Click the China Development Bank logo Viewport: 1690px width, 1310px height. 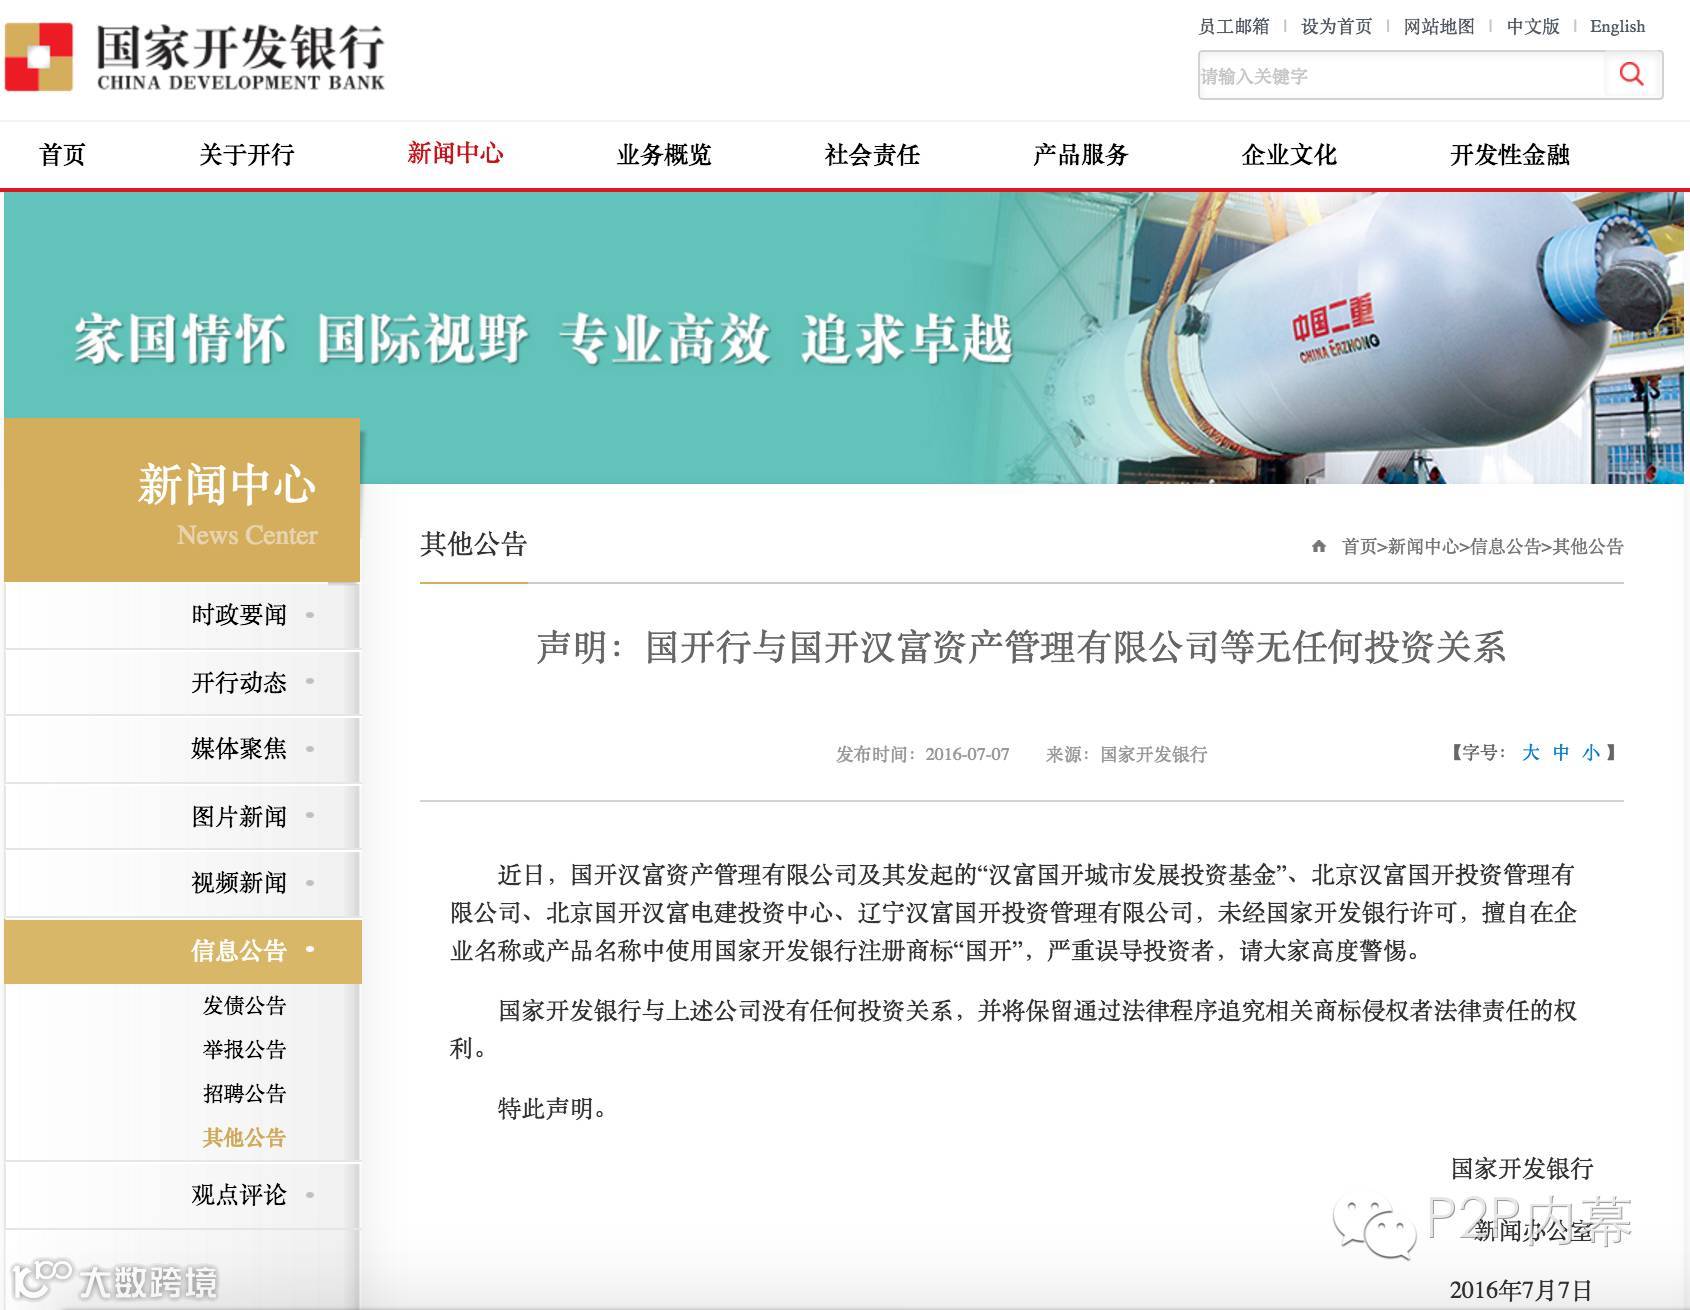click(x=195, y=58)
